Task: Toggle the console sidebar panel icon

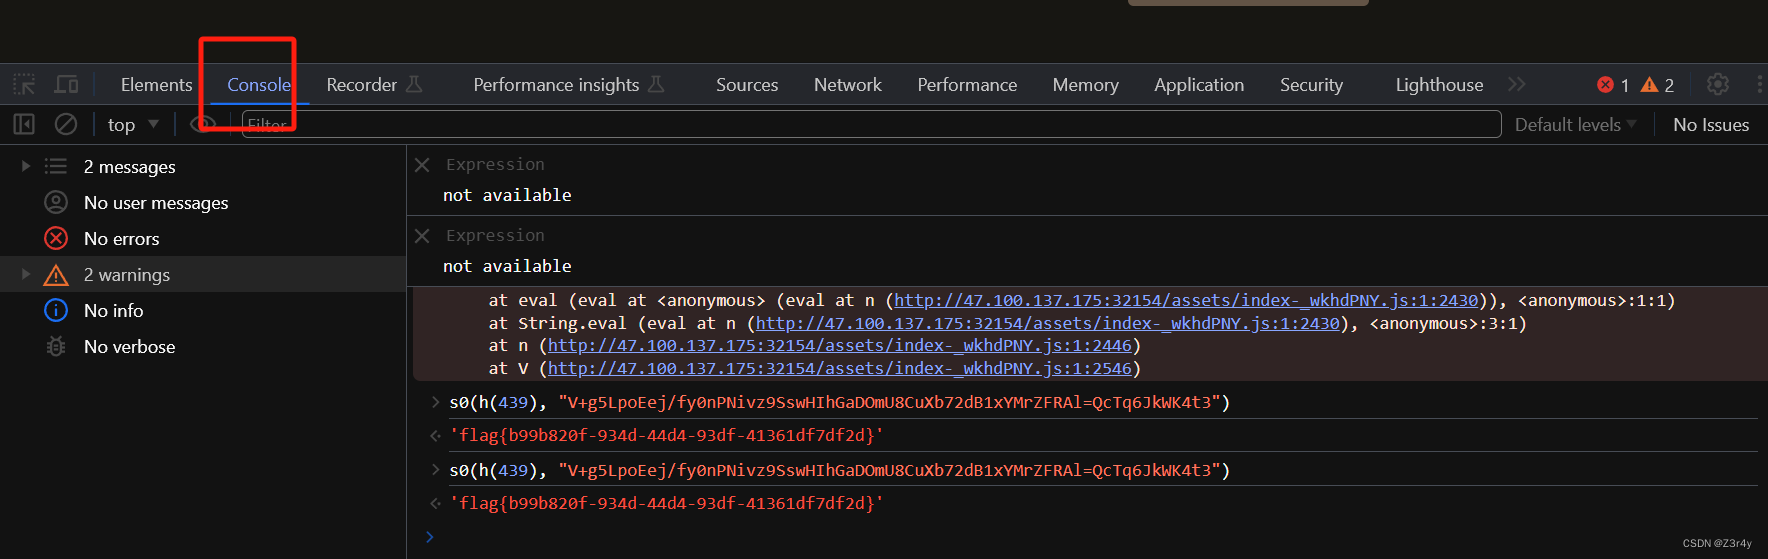Action: (x=24, y=124)
